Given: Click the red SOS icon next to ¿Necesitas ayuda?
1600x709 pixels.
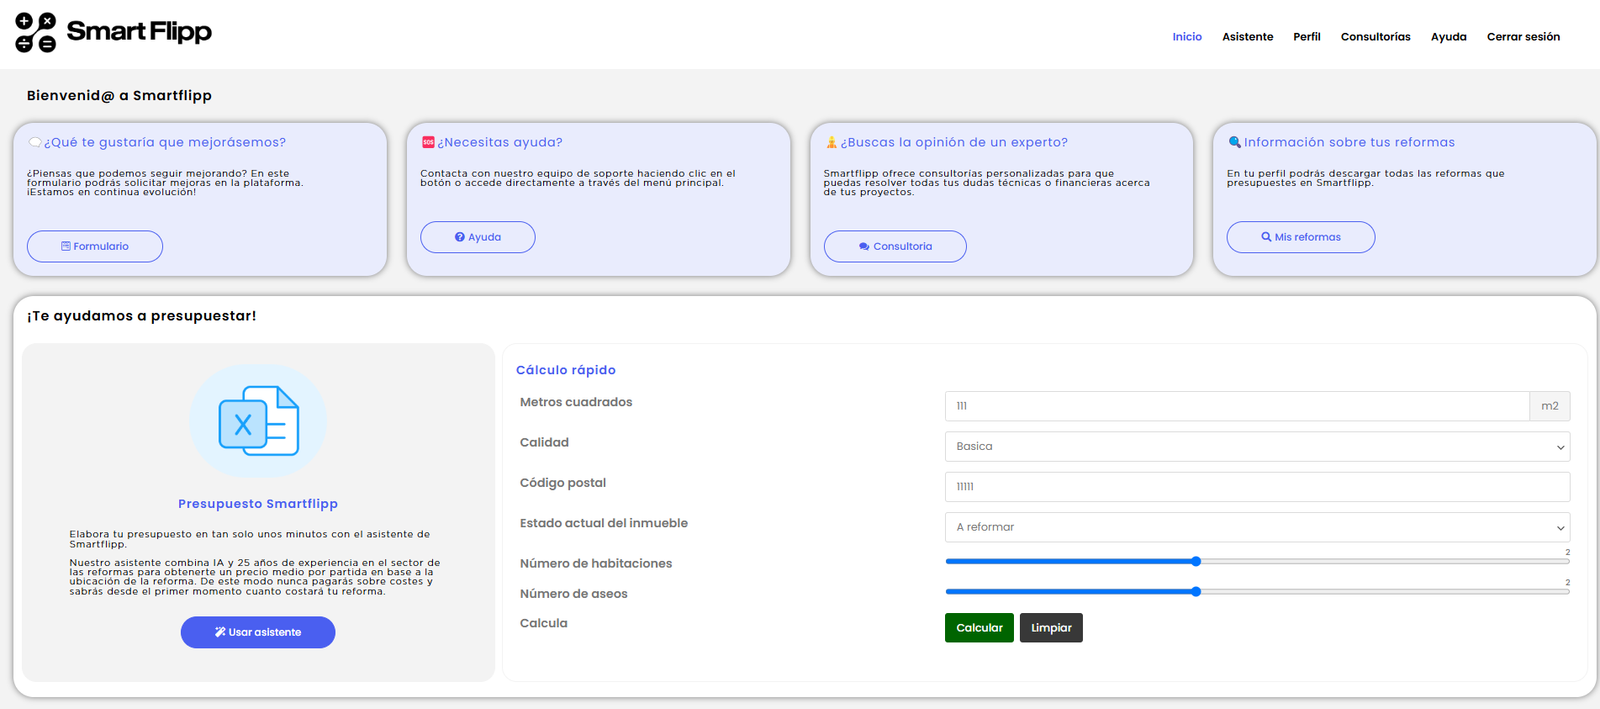Looking at the screenshot, I should click(x=428, y=143).
